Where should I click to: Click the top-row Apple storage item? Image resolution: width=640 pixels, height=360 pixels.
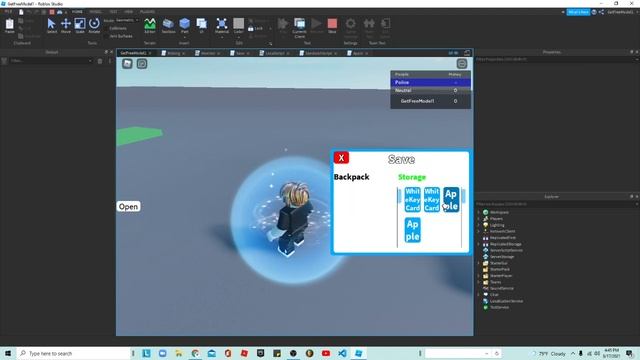point(451,200)
